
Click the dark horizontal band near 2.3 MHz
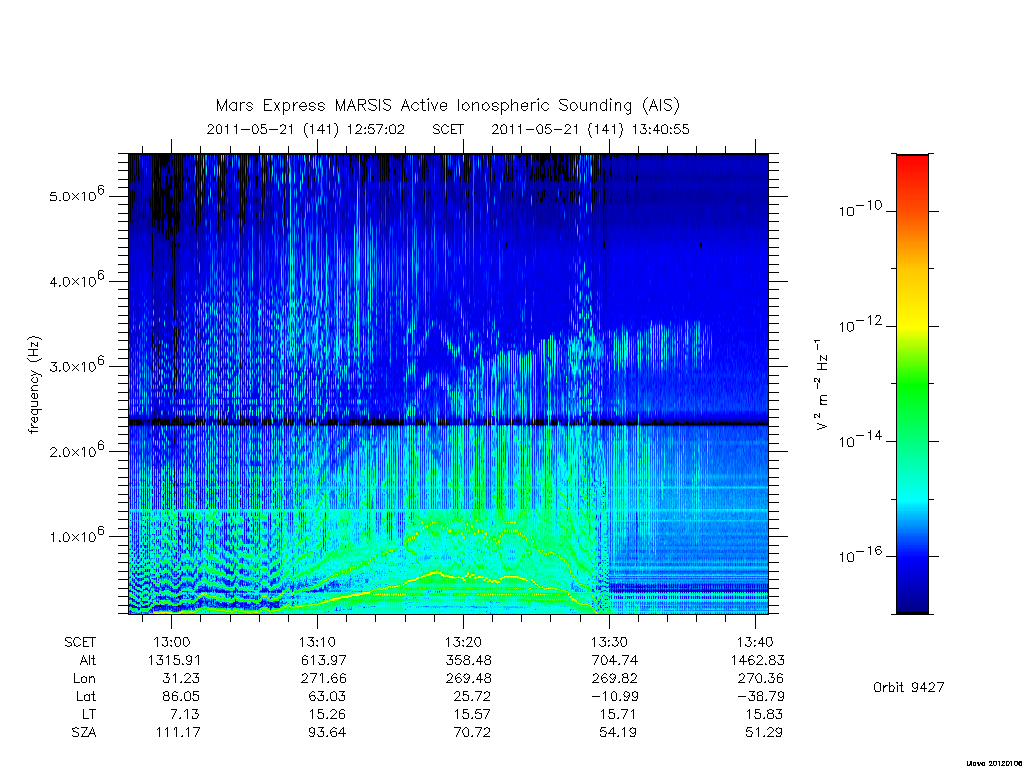448,423
